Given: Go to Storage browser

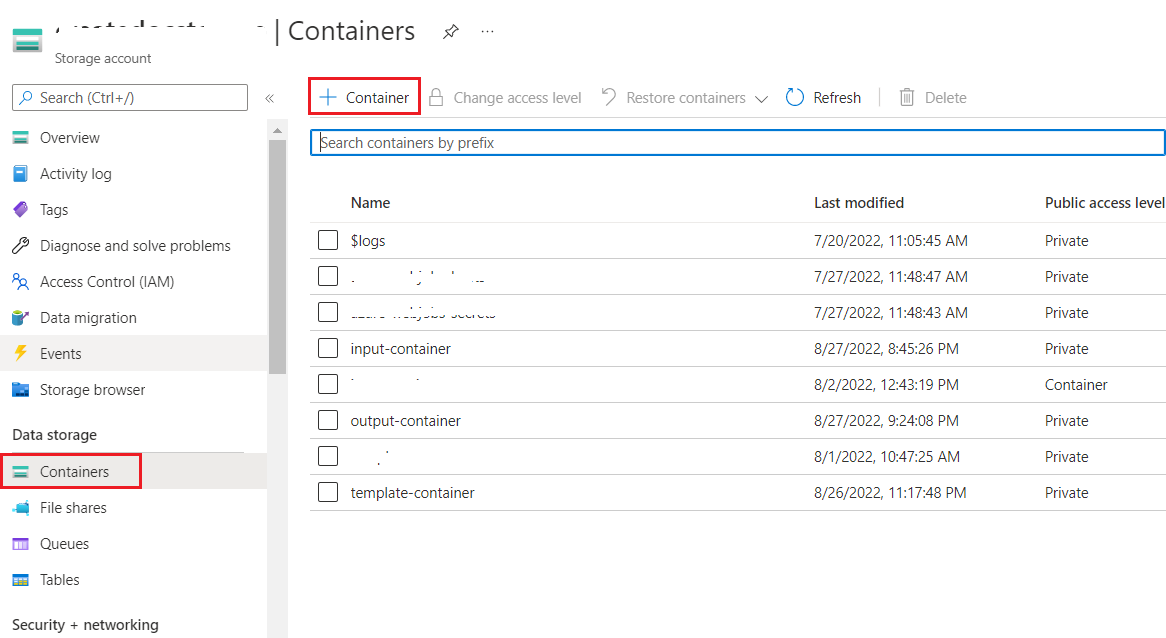Looking at the screenshot, I should (92, 390).
